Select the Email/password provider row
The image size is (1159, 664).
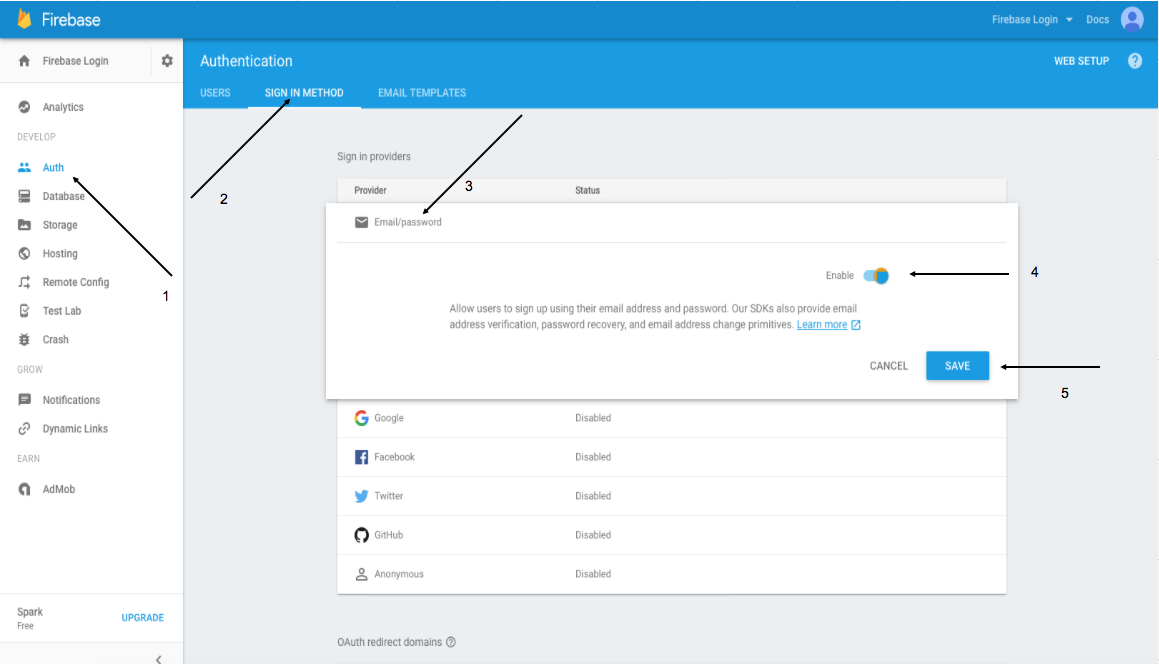[x=671, y=222]
